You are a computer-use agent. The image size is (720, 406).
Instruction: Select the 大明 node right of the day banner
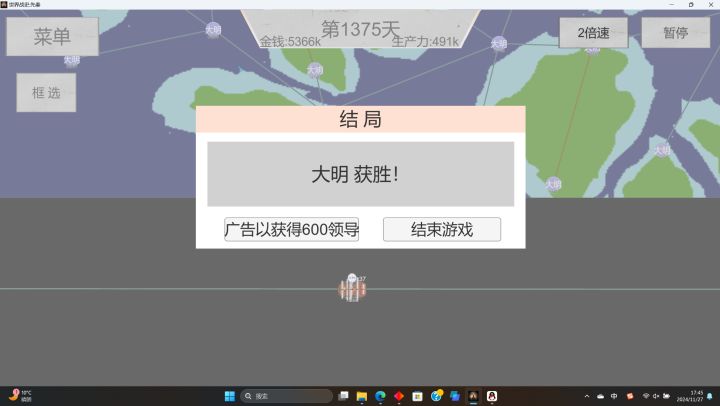[499, 44]
